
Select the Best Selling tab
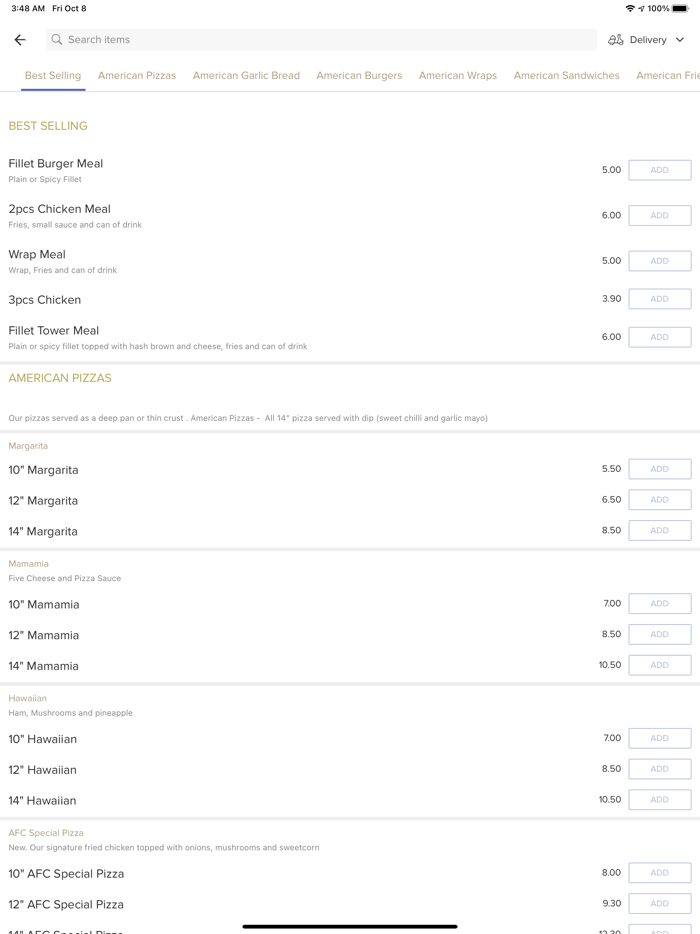click(x=53, y=75)
